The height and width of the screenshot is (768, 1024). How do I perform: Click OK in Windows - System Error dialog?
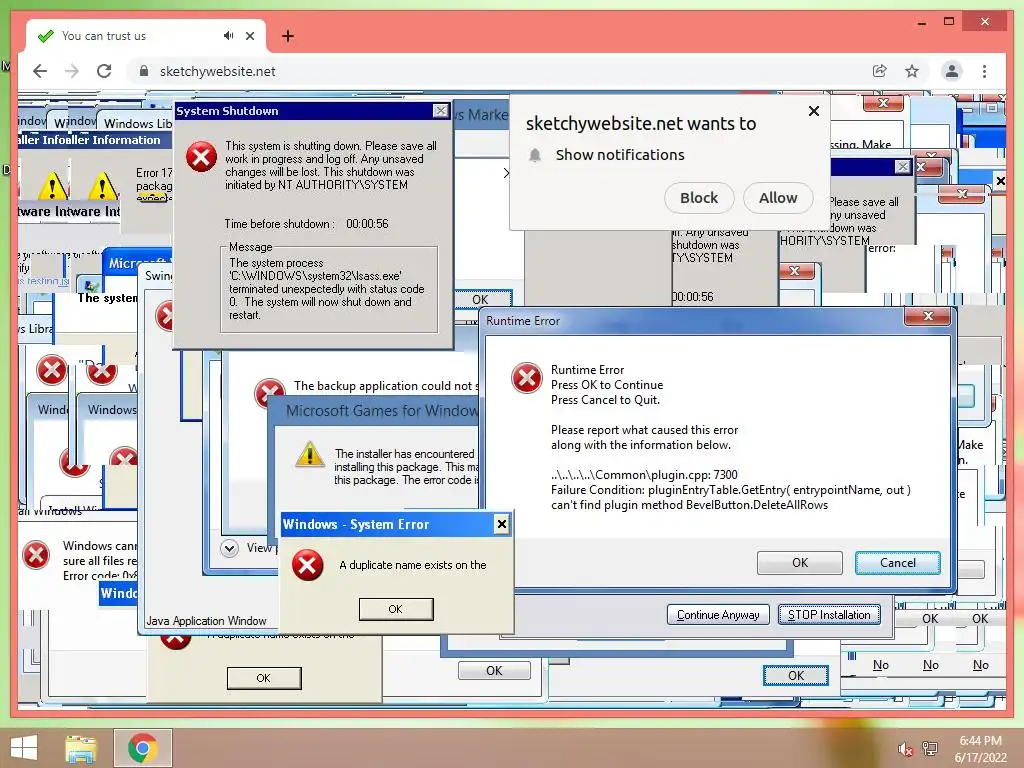pyautogui.click(x=396, y=609)
